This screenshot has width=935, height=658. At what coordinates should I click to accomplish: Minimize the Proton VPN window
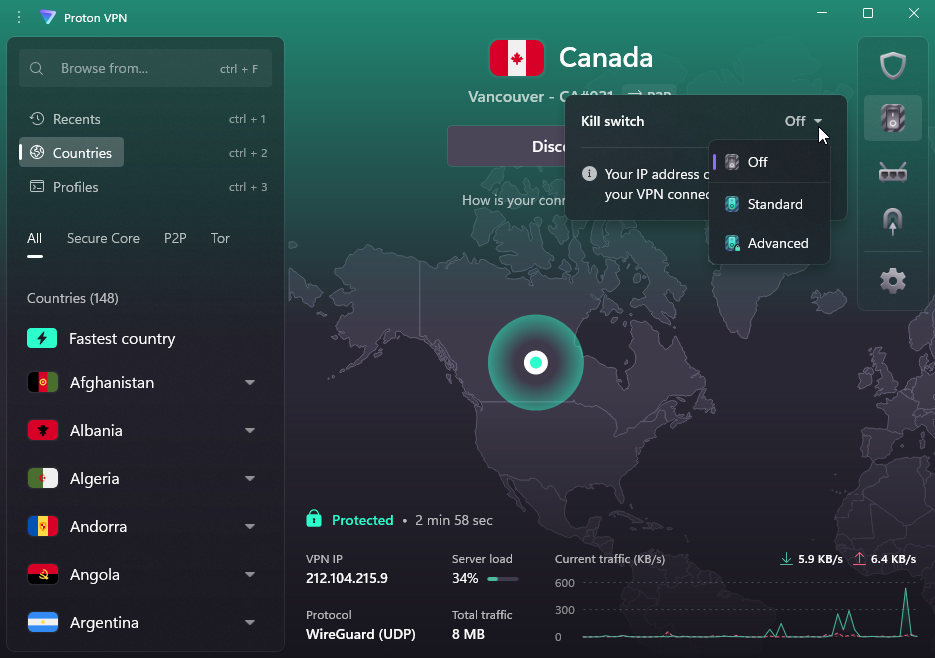tap(822, 13)
